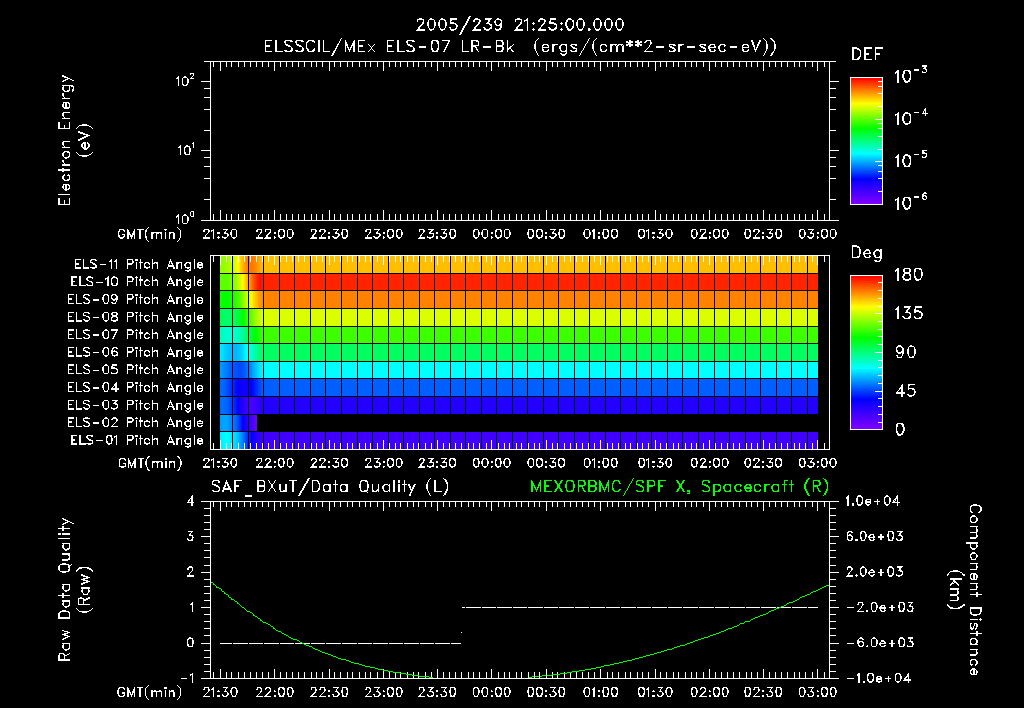The image size is (1024, 708).
Task: Click GMT(min) label under the energy panel
Action: [x=150, y=234]
